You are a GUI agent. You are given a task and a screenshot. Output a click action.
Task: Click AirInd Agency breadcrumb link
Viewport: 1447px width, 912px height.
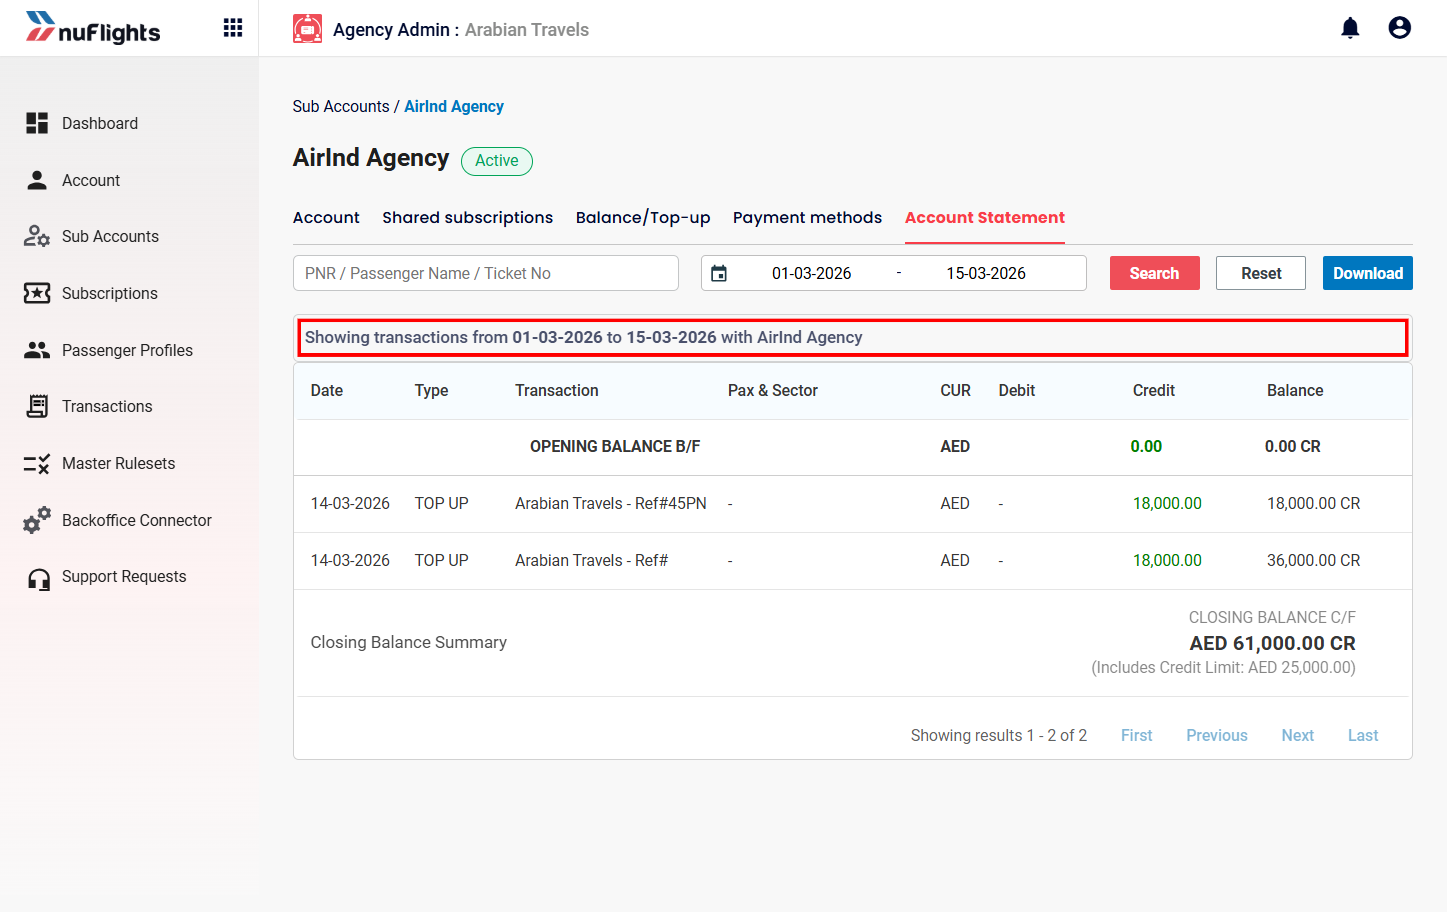(454, 106)
